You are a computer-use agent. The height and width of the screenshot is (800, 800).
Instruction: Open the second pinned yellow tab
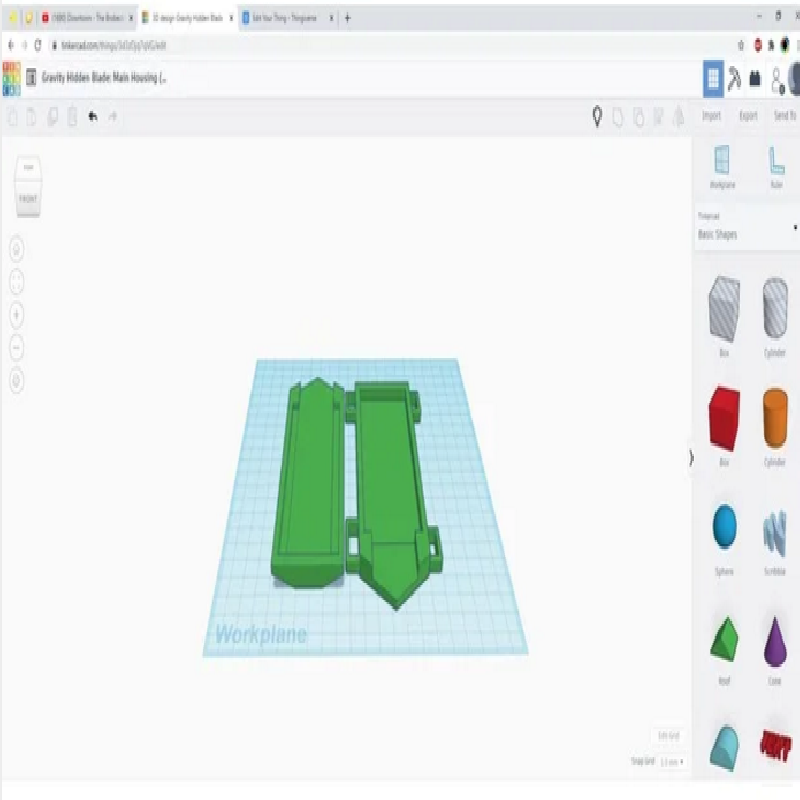click(x=29, y=18)
